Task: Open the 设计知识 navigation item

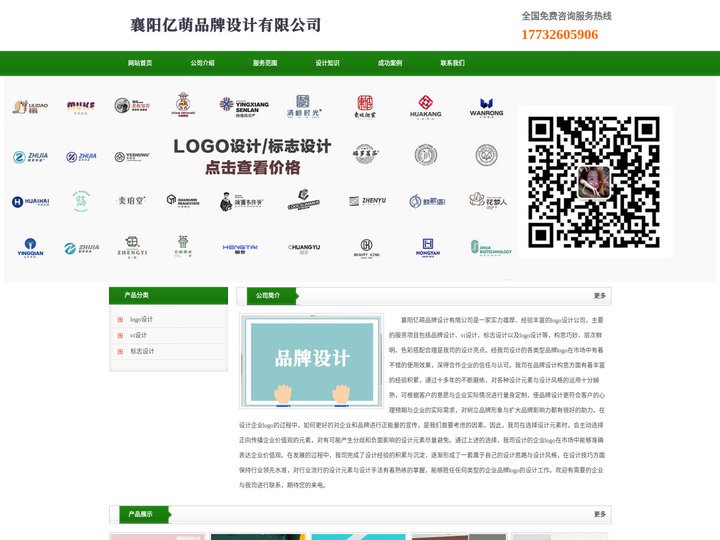Action: (327, 63)
